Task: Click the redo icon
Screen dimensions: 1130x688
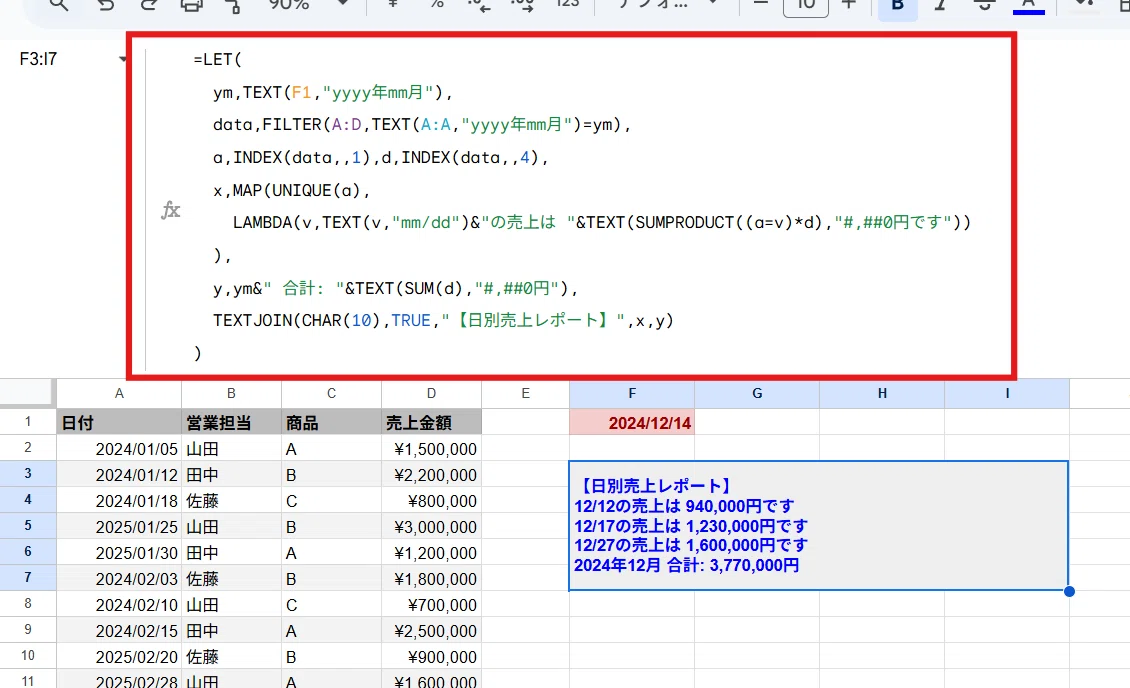Action: [148, 6]
